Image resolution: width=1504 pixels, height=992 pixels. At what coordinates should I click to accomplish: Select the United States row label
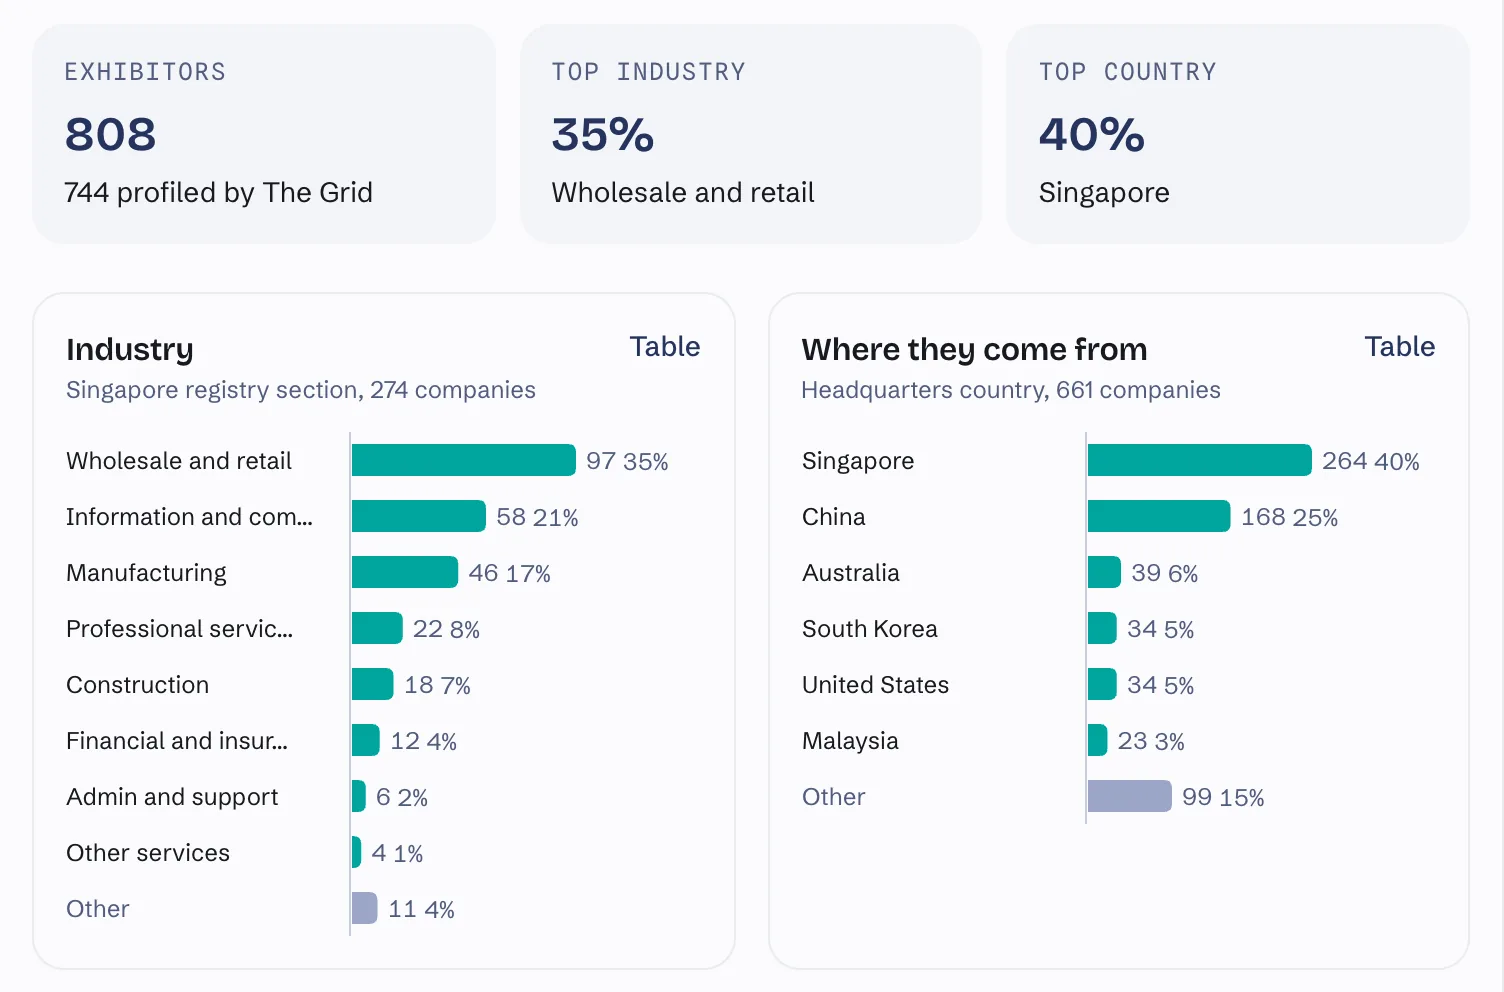coord(875,685)
